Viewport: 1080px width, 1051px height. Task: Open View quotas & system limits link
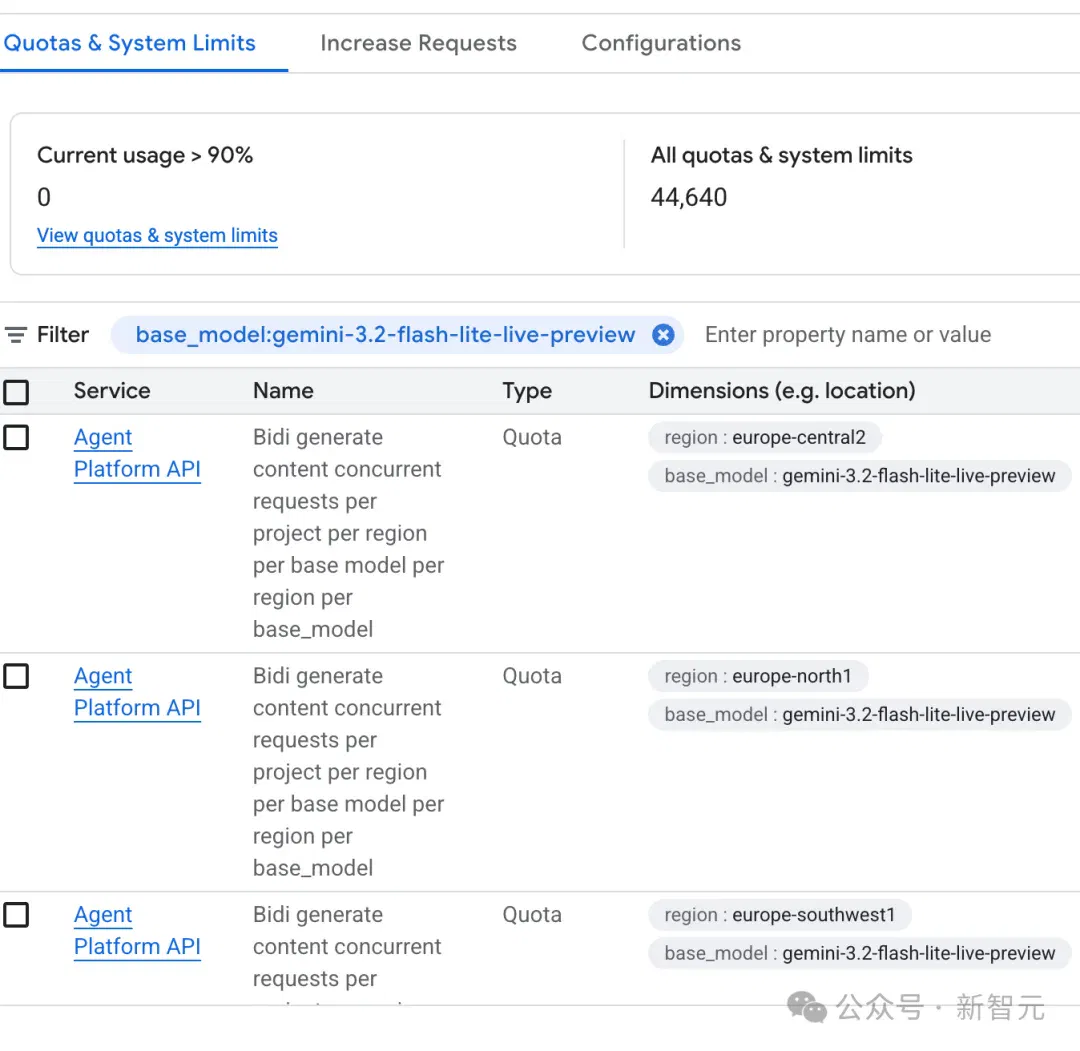pyautogui.click(x=157, y=236)
